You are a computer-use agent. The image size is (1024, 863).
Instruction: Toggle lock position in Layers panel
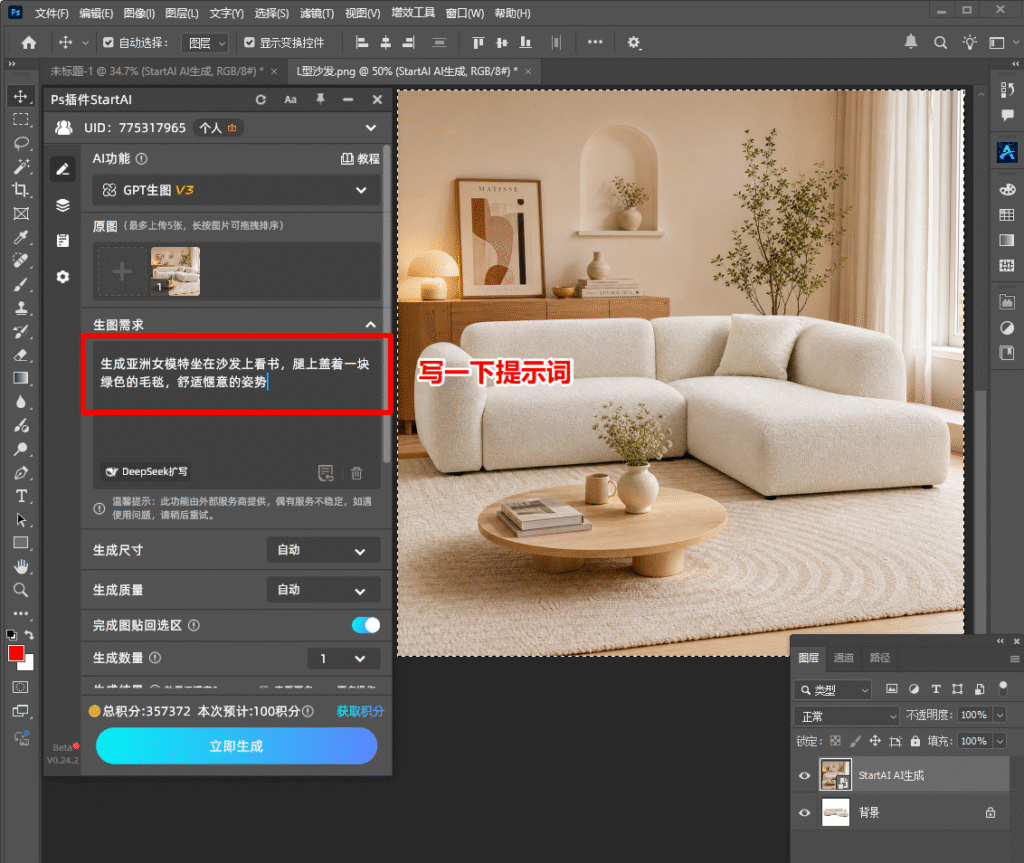[875, 741]
